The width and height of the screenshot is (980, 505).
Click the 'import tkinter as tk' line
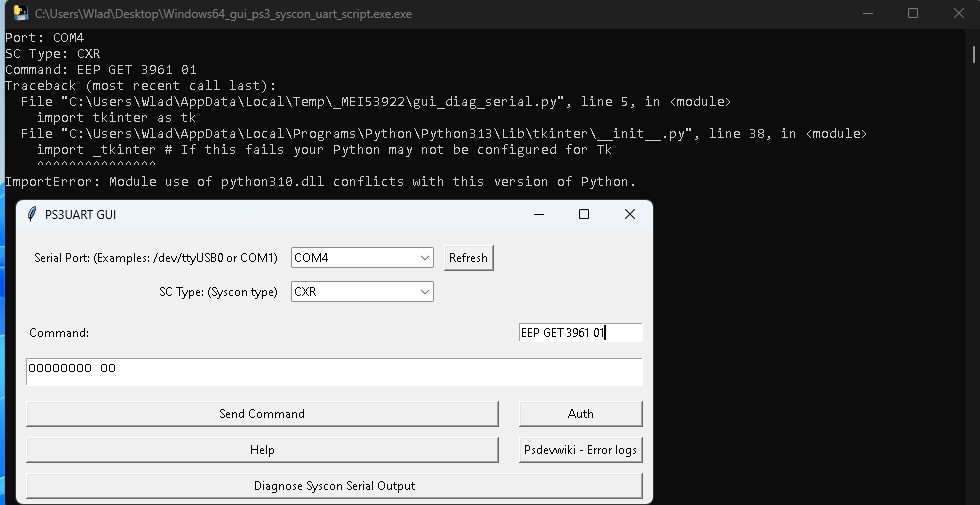(x=116, y=118)
